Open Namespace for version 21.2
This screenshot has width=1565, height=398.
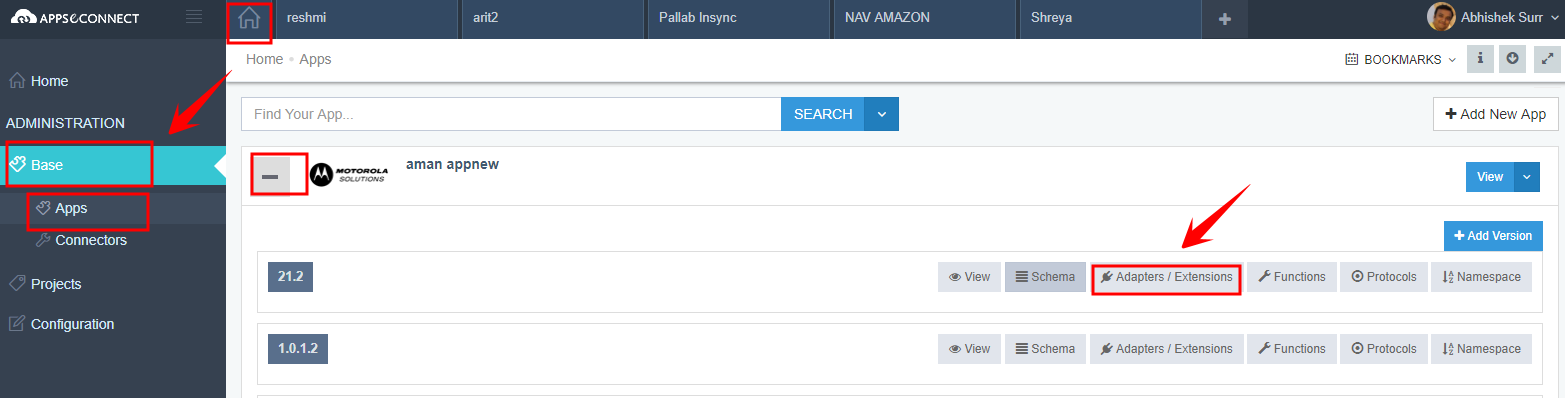[1482, 277]
